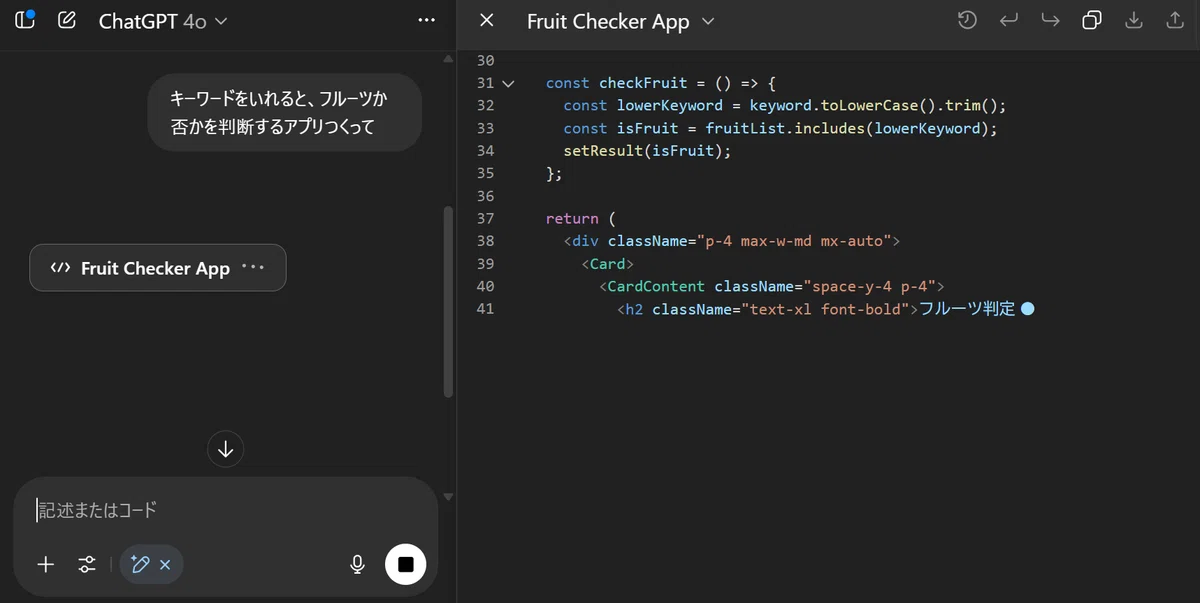This screenshot has width=1200, height=603.
Task: Click the <Card> tag on line 39
Action: pos(608,264)
